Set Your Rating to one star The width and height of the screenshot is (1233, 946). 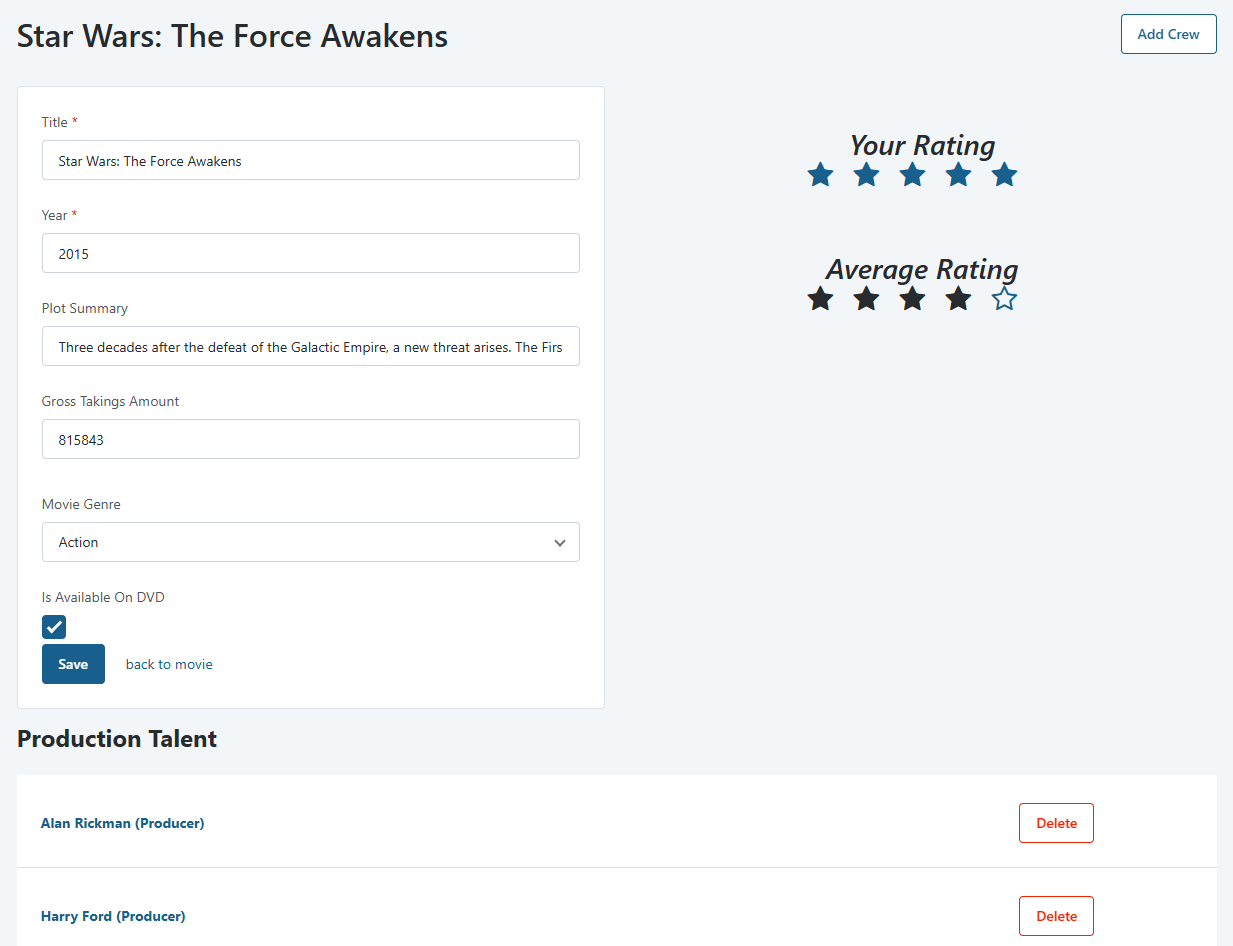[x=820, y=176]
